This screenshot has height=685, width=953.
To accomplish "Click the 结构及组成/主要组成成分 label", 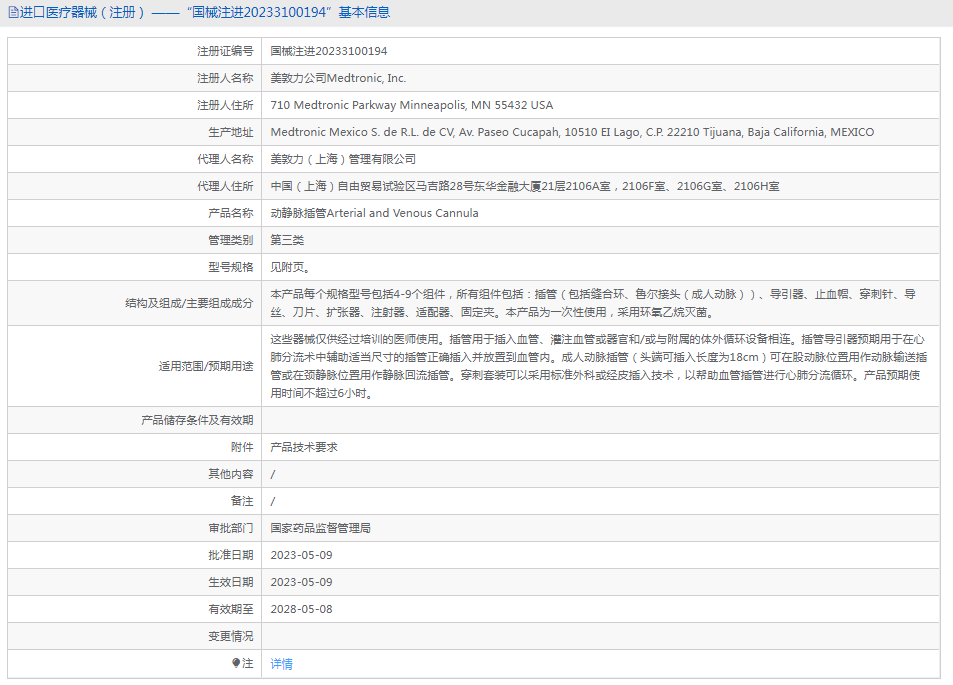I will 189,303.
